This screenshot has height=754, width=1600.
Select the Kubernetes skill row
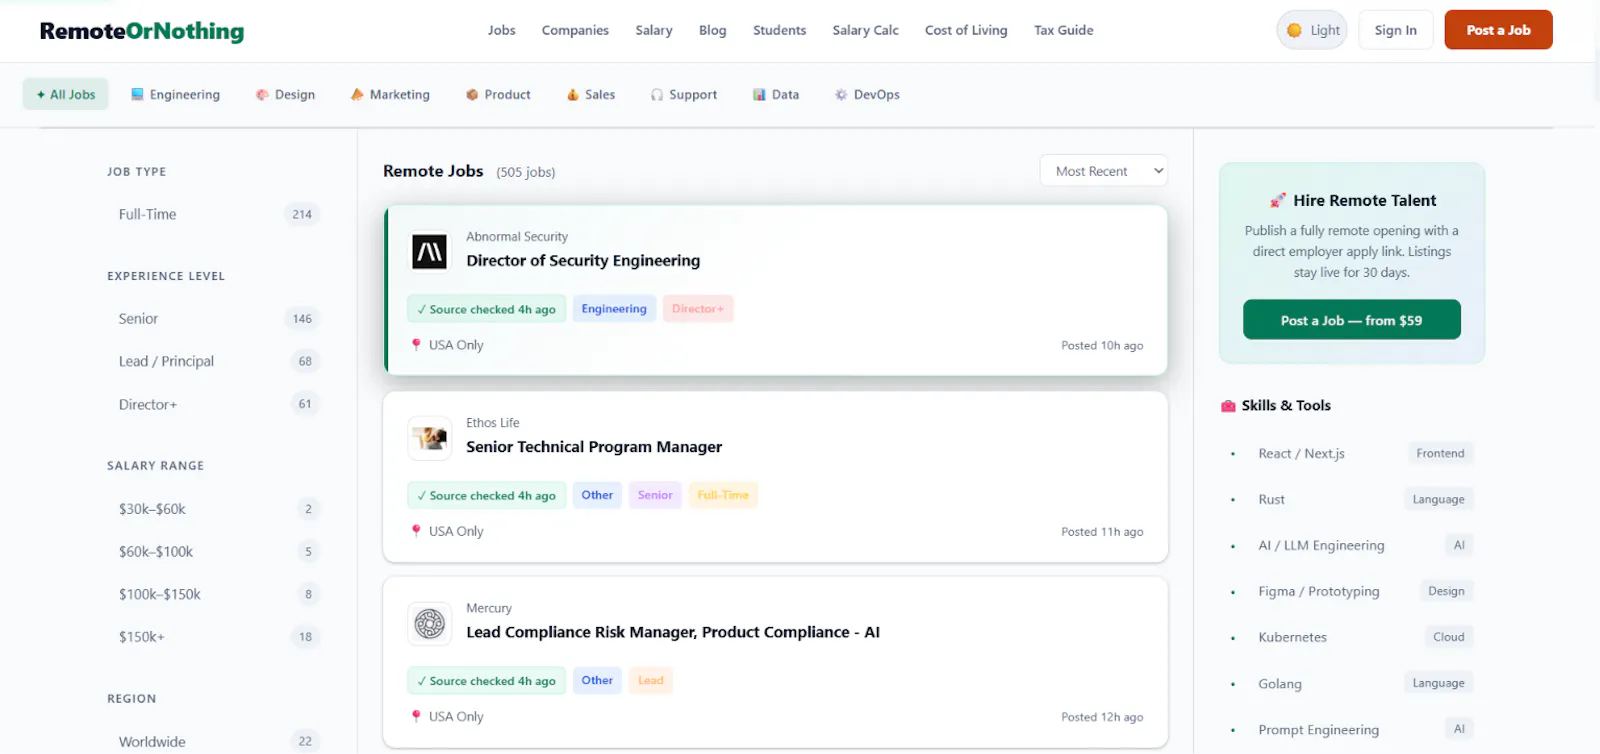pos(1351,637)
